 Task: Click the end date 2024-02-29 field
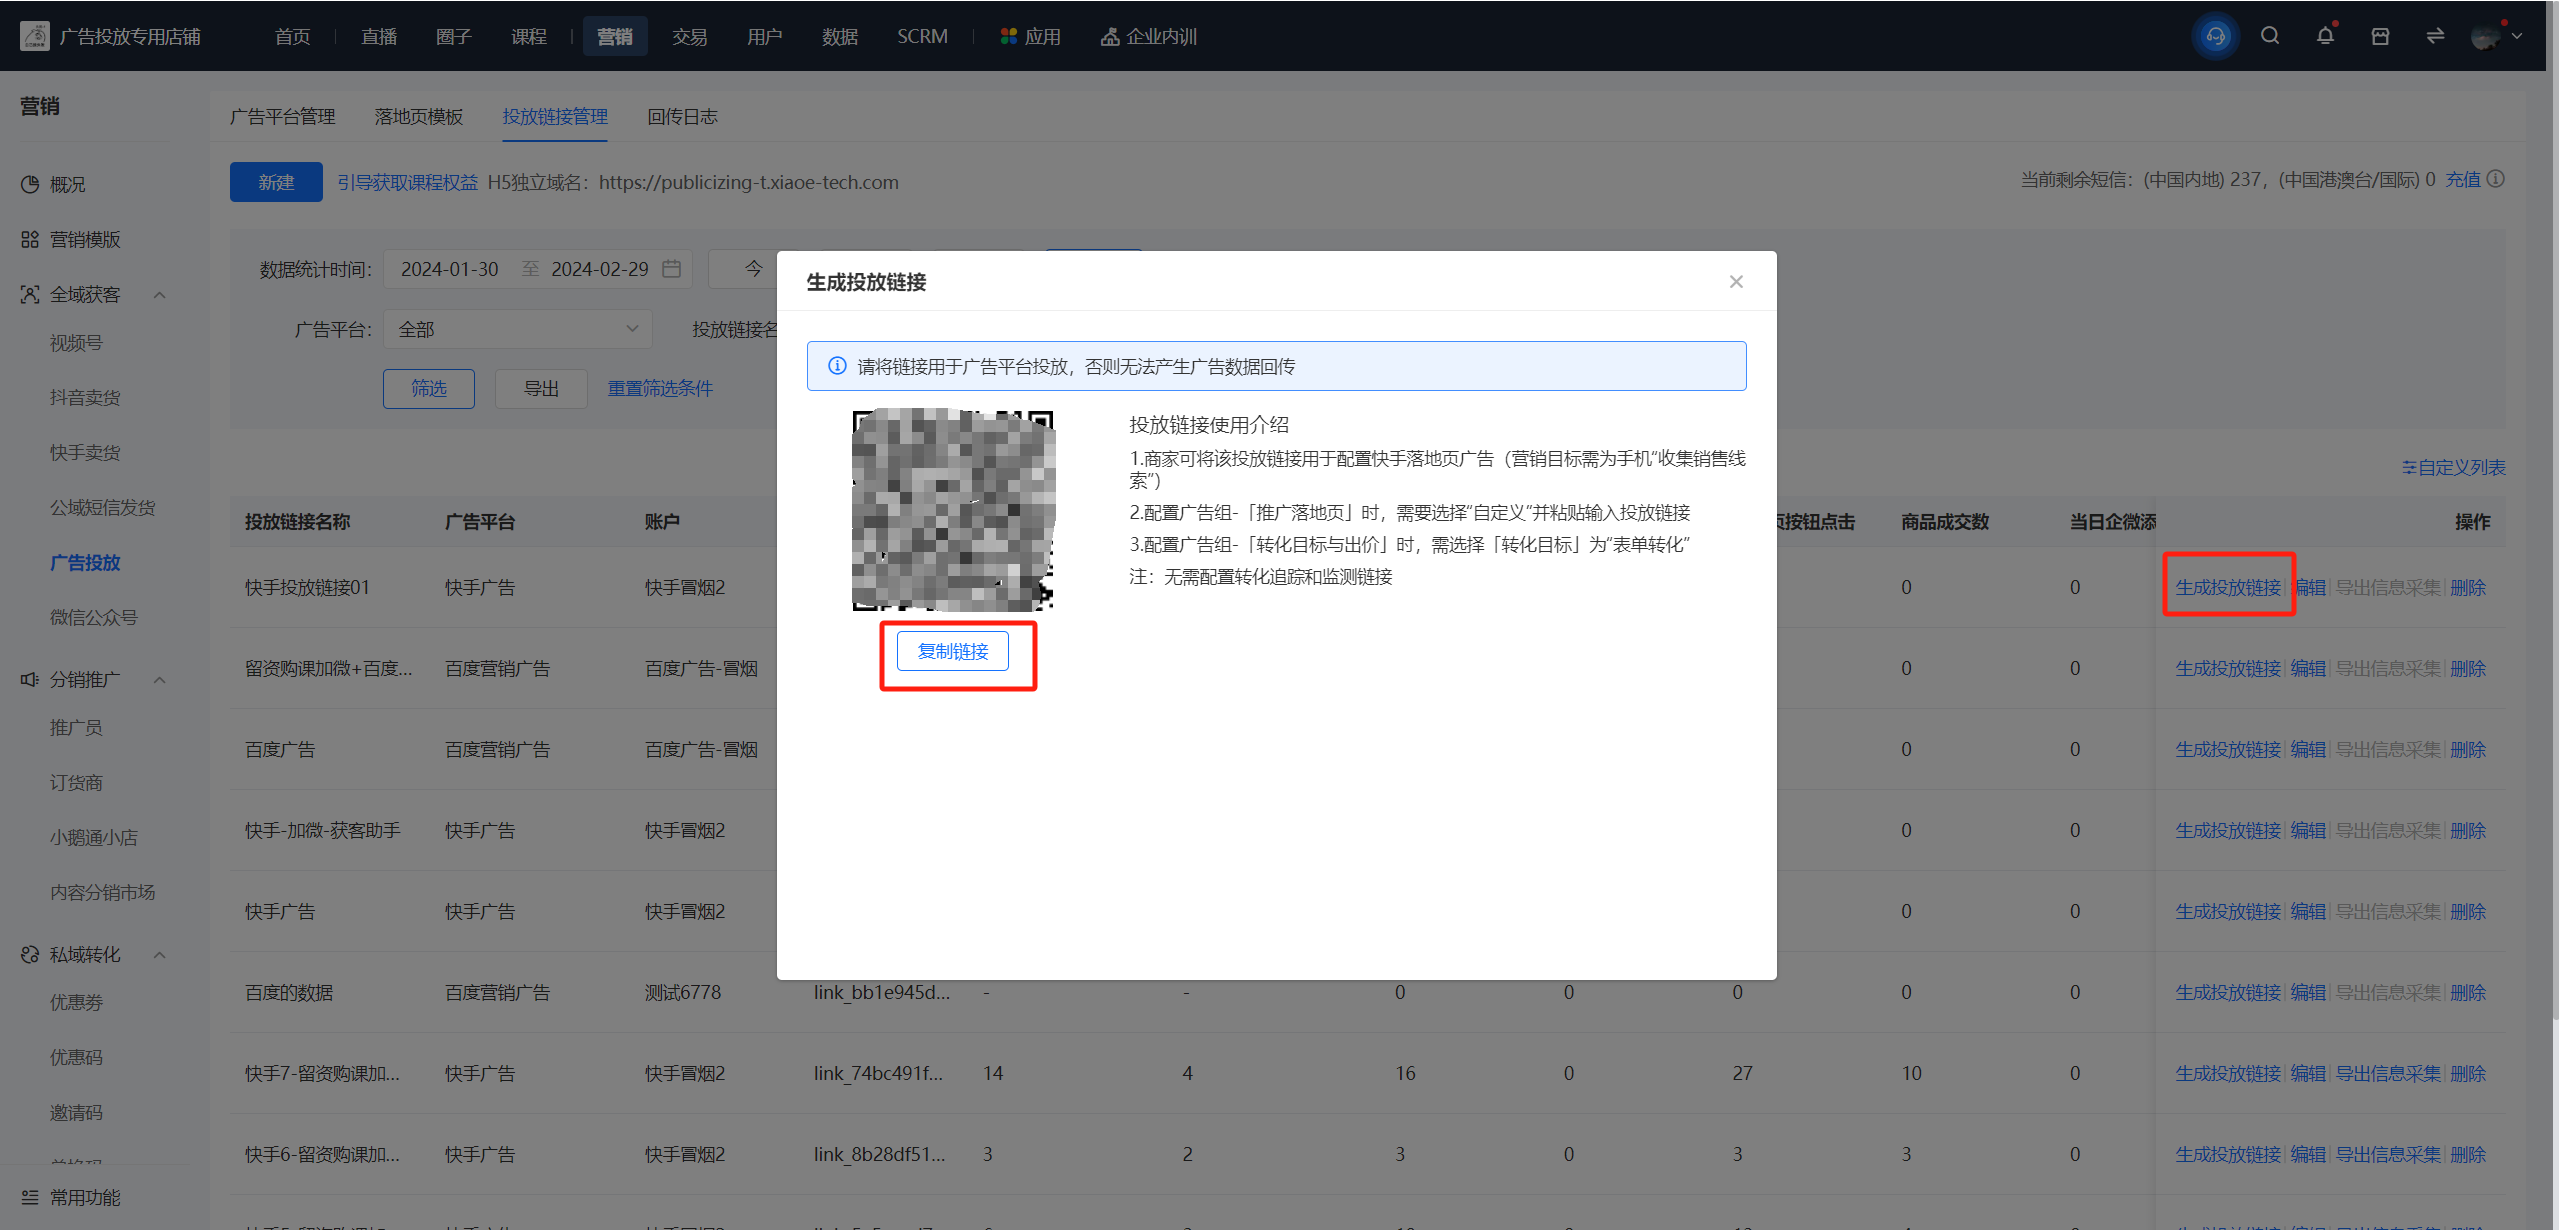[600, 269]
